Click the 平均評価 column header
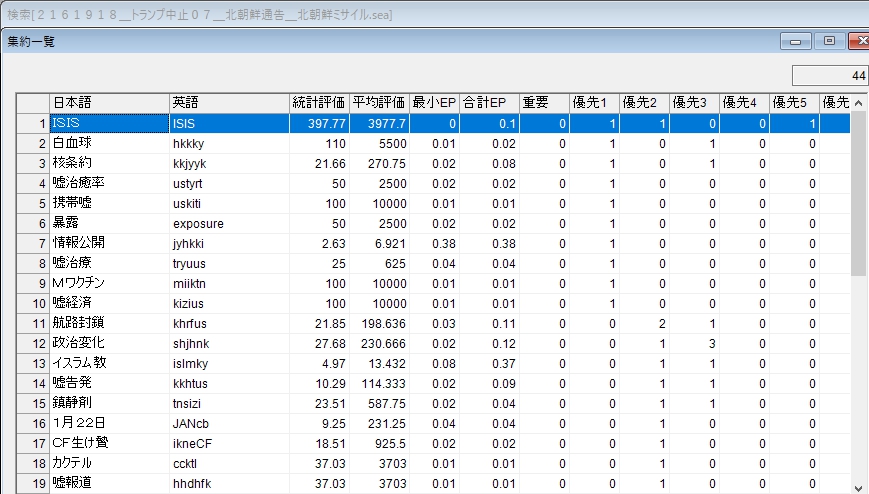The height and width of the screenshot is (494, 869). point(379,103)
